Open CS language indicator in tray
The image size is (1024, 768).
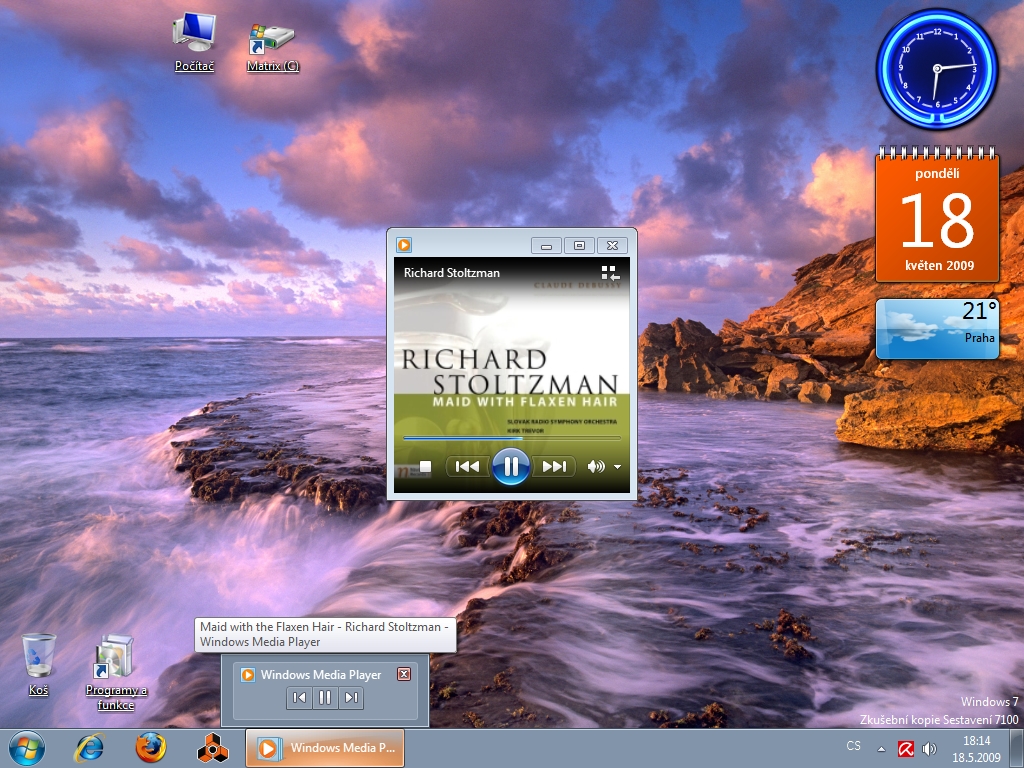click(853, 746)
